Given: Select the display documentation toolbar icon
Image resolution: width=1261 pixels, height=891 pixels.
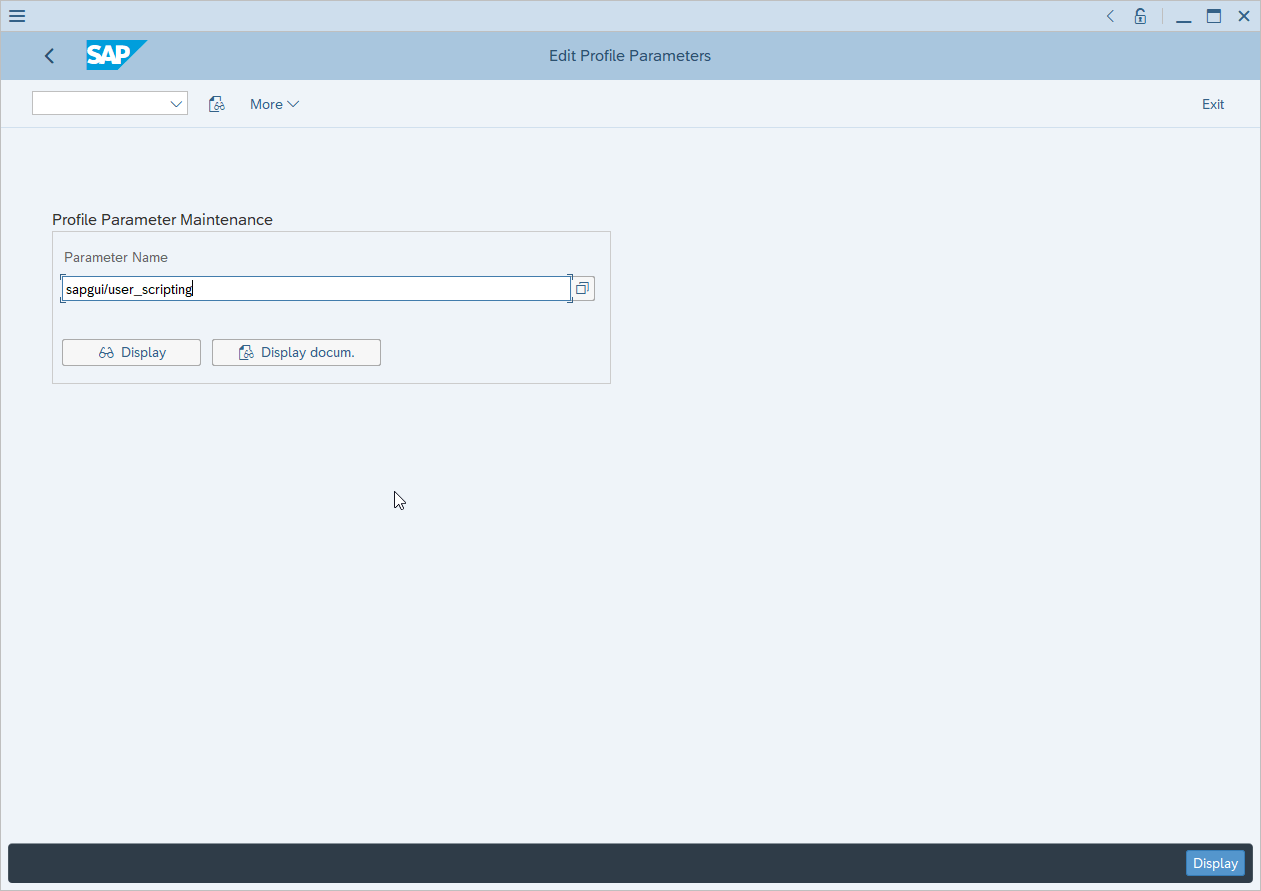Looking at the screenshot, I should [x=217, y=103].
